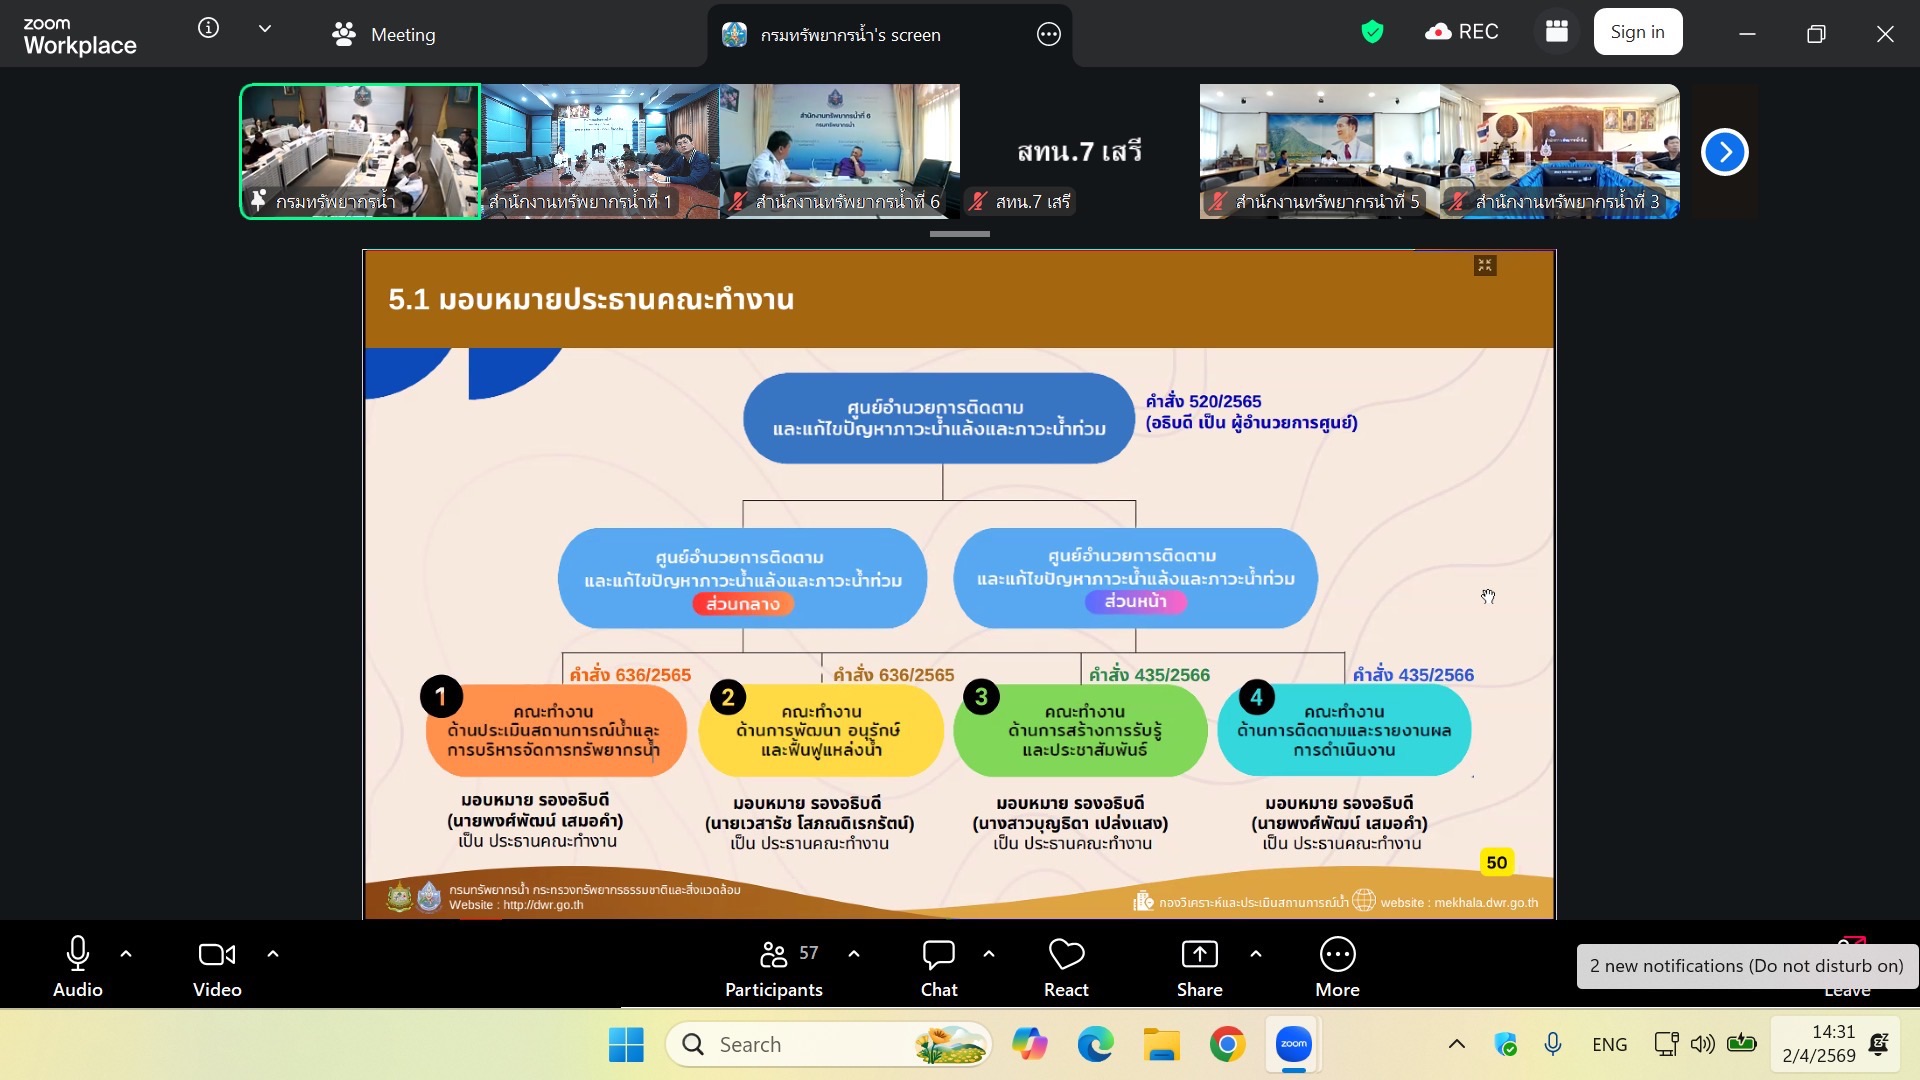The image size is (1920, 1080).
Task: Open the More options menu
Action: 1337,955
